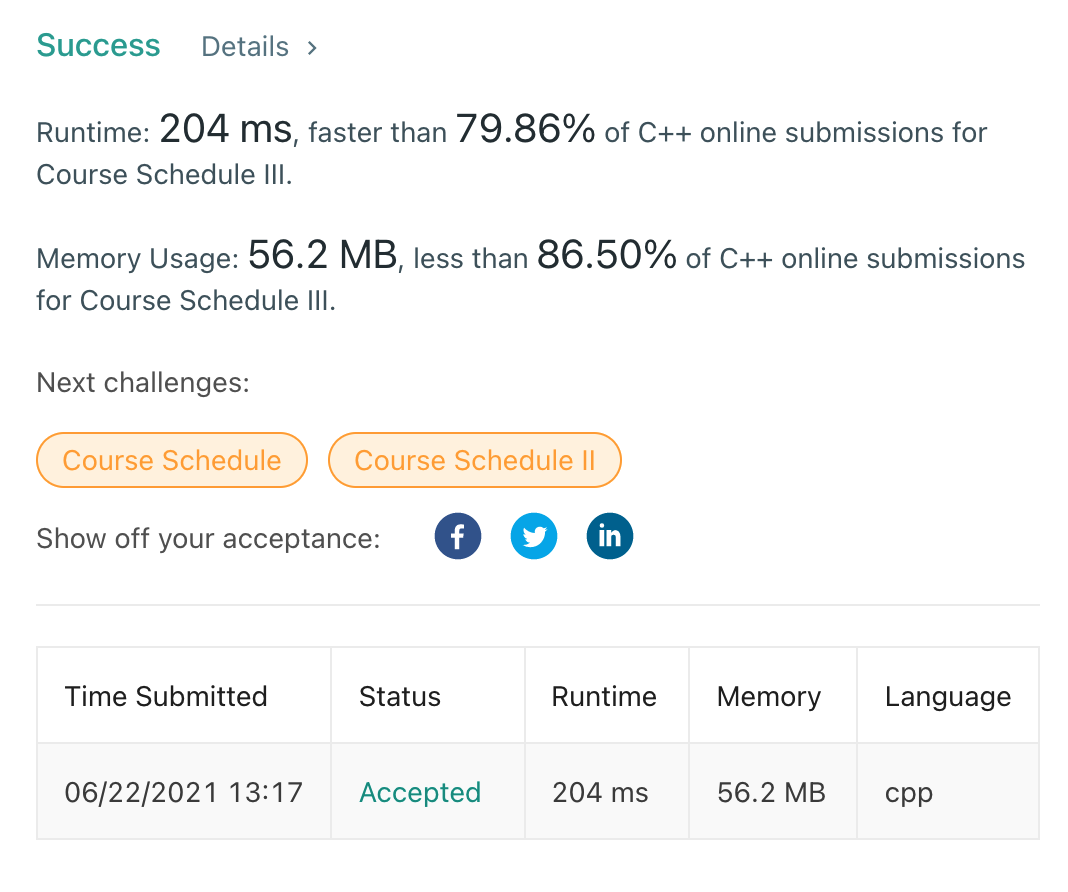This screenshot has width=1068, height=892.
Task: Open submission details via the arrow
Action: [311, 46]
